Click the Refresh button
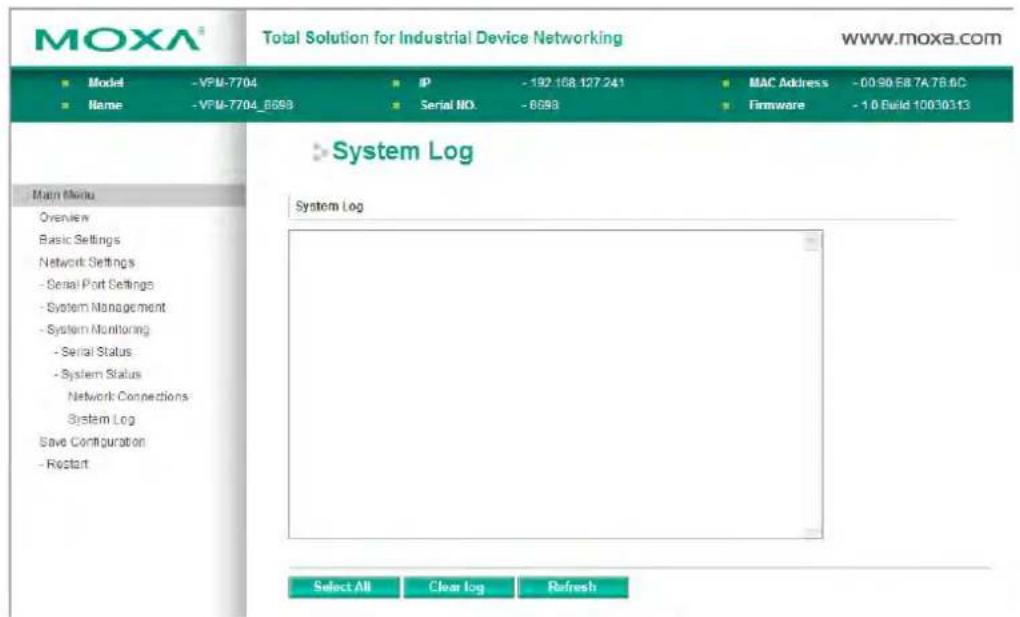This screenshot has width=1020, height=617. pyautogui.click(x=572, y=586)
